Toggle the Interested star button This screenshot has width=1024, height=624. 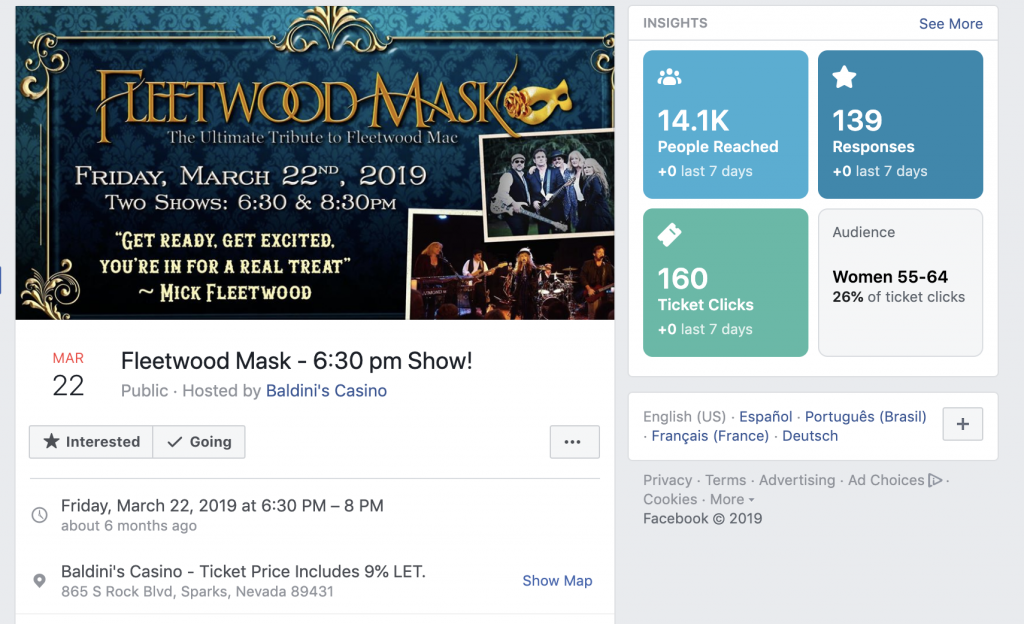[x=91, y=442]
